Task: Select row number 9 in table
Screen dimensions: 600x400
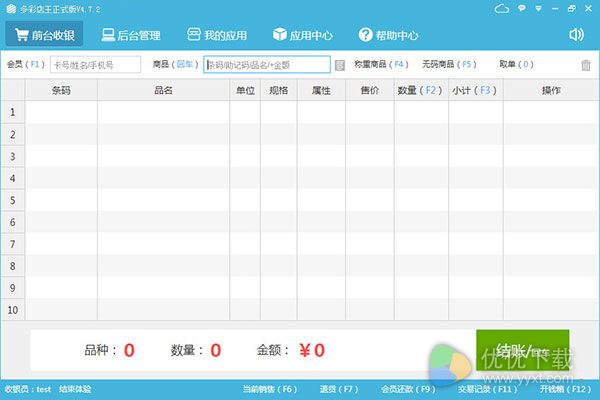Action: pyautogui.click(x=13, y=287)
